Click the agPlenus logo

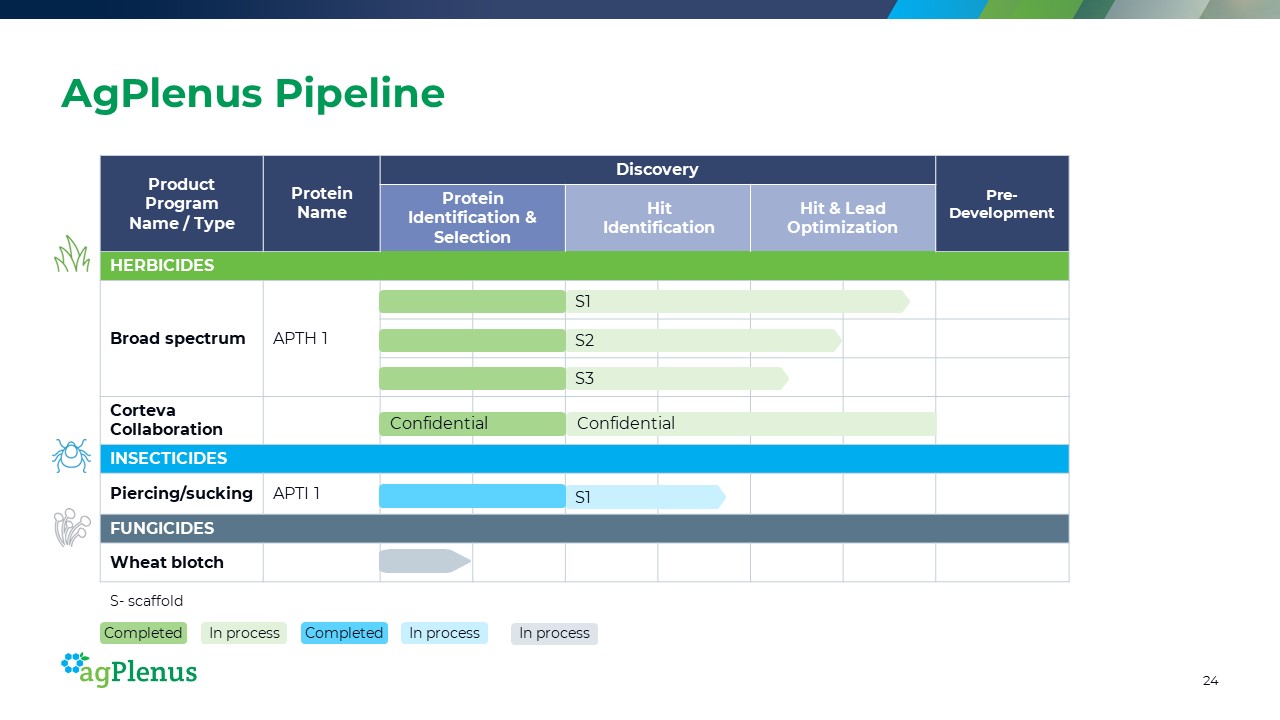[129, 670]
